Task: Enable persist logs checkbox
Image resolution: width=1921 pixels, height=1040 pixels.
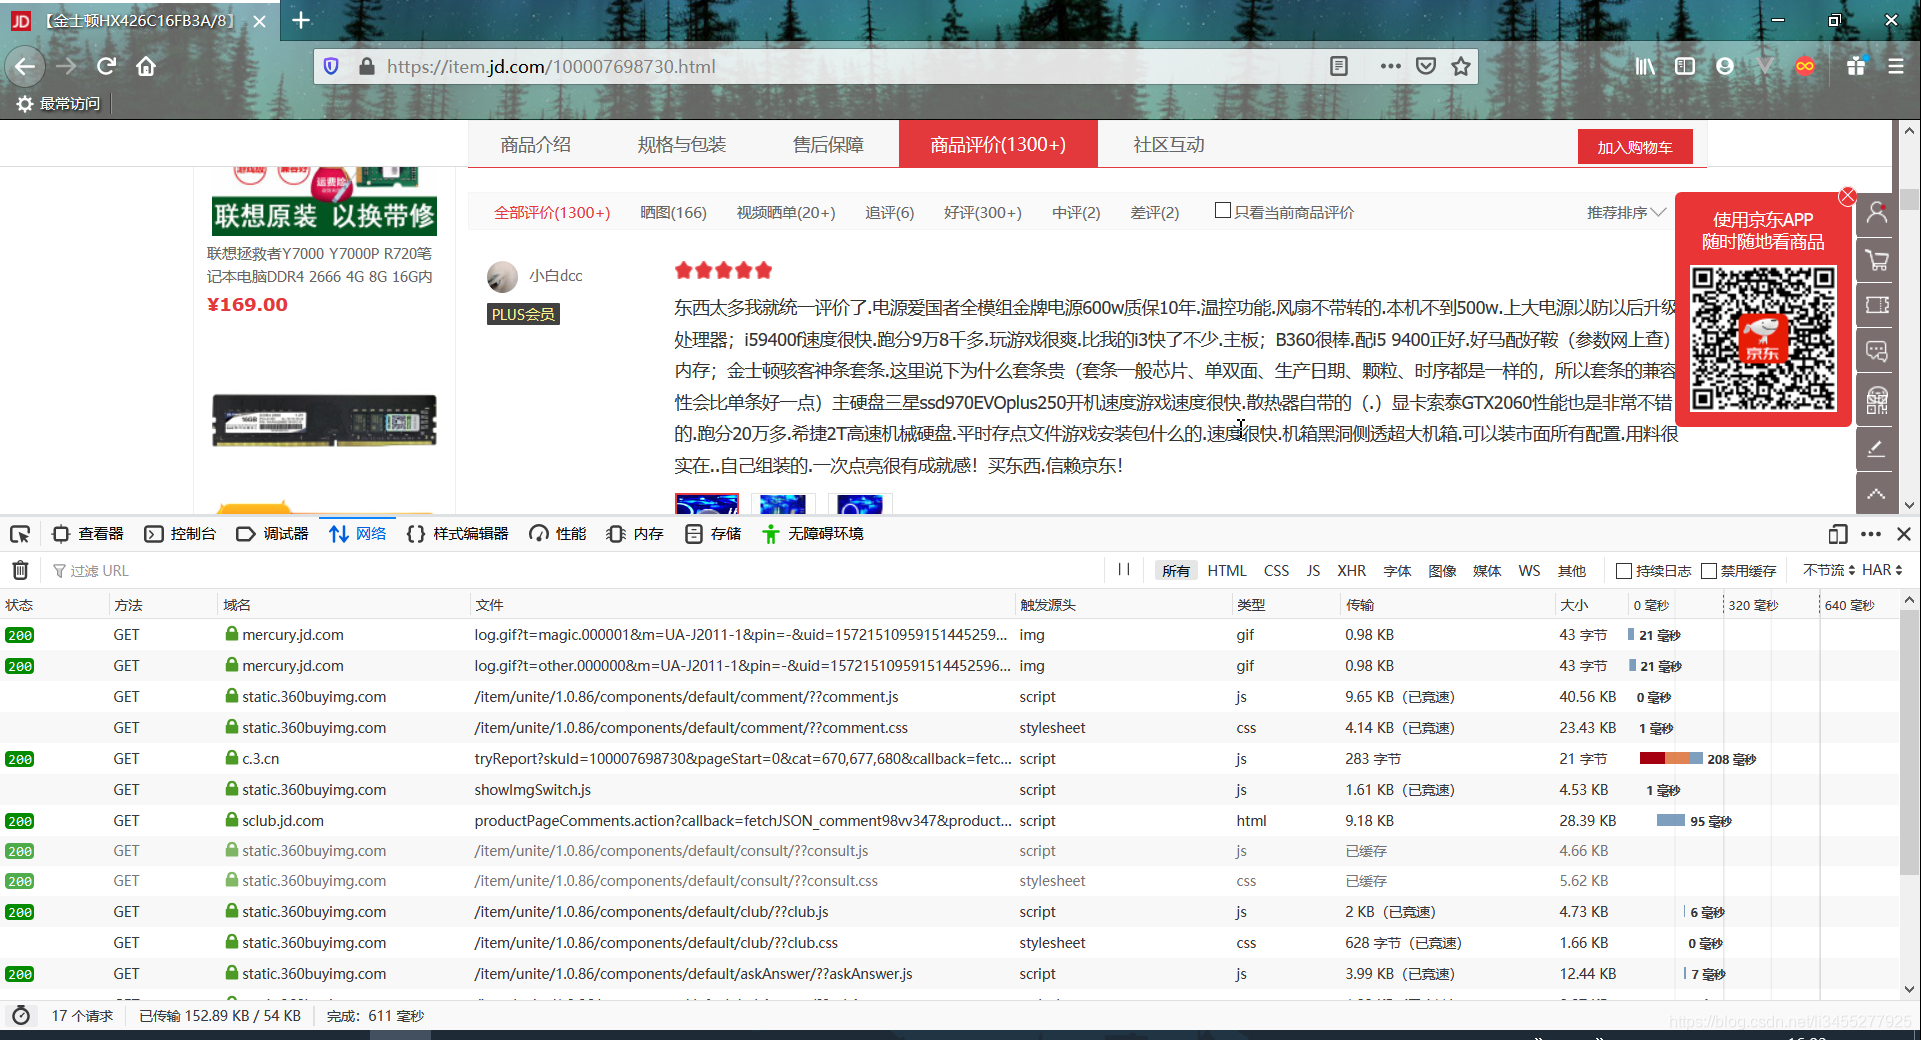Action: point(1624,571)
